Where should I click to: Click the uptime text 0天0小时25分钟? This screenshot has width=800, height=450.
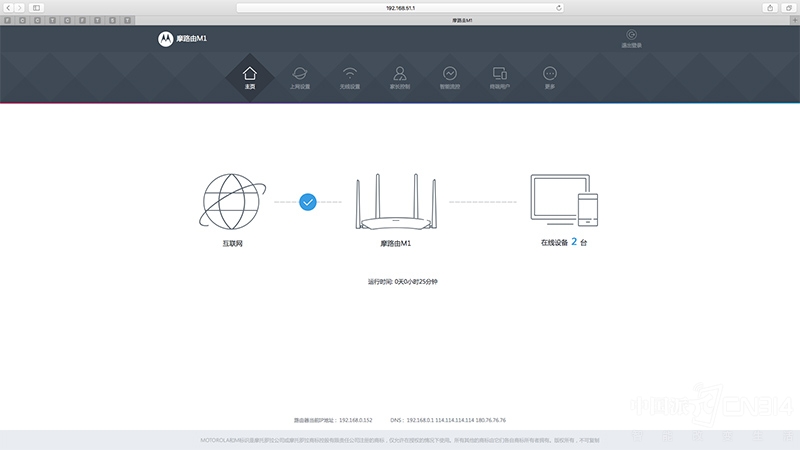[416, 282]
